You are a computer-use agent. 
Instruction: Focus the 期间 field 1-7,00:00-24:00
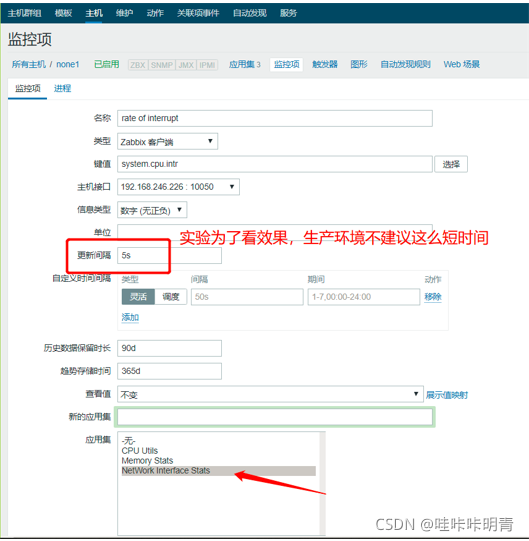coord(364,297)
